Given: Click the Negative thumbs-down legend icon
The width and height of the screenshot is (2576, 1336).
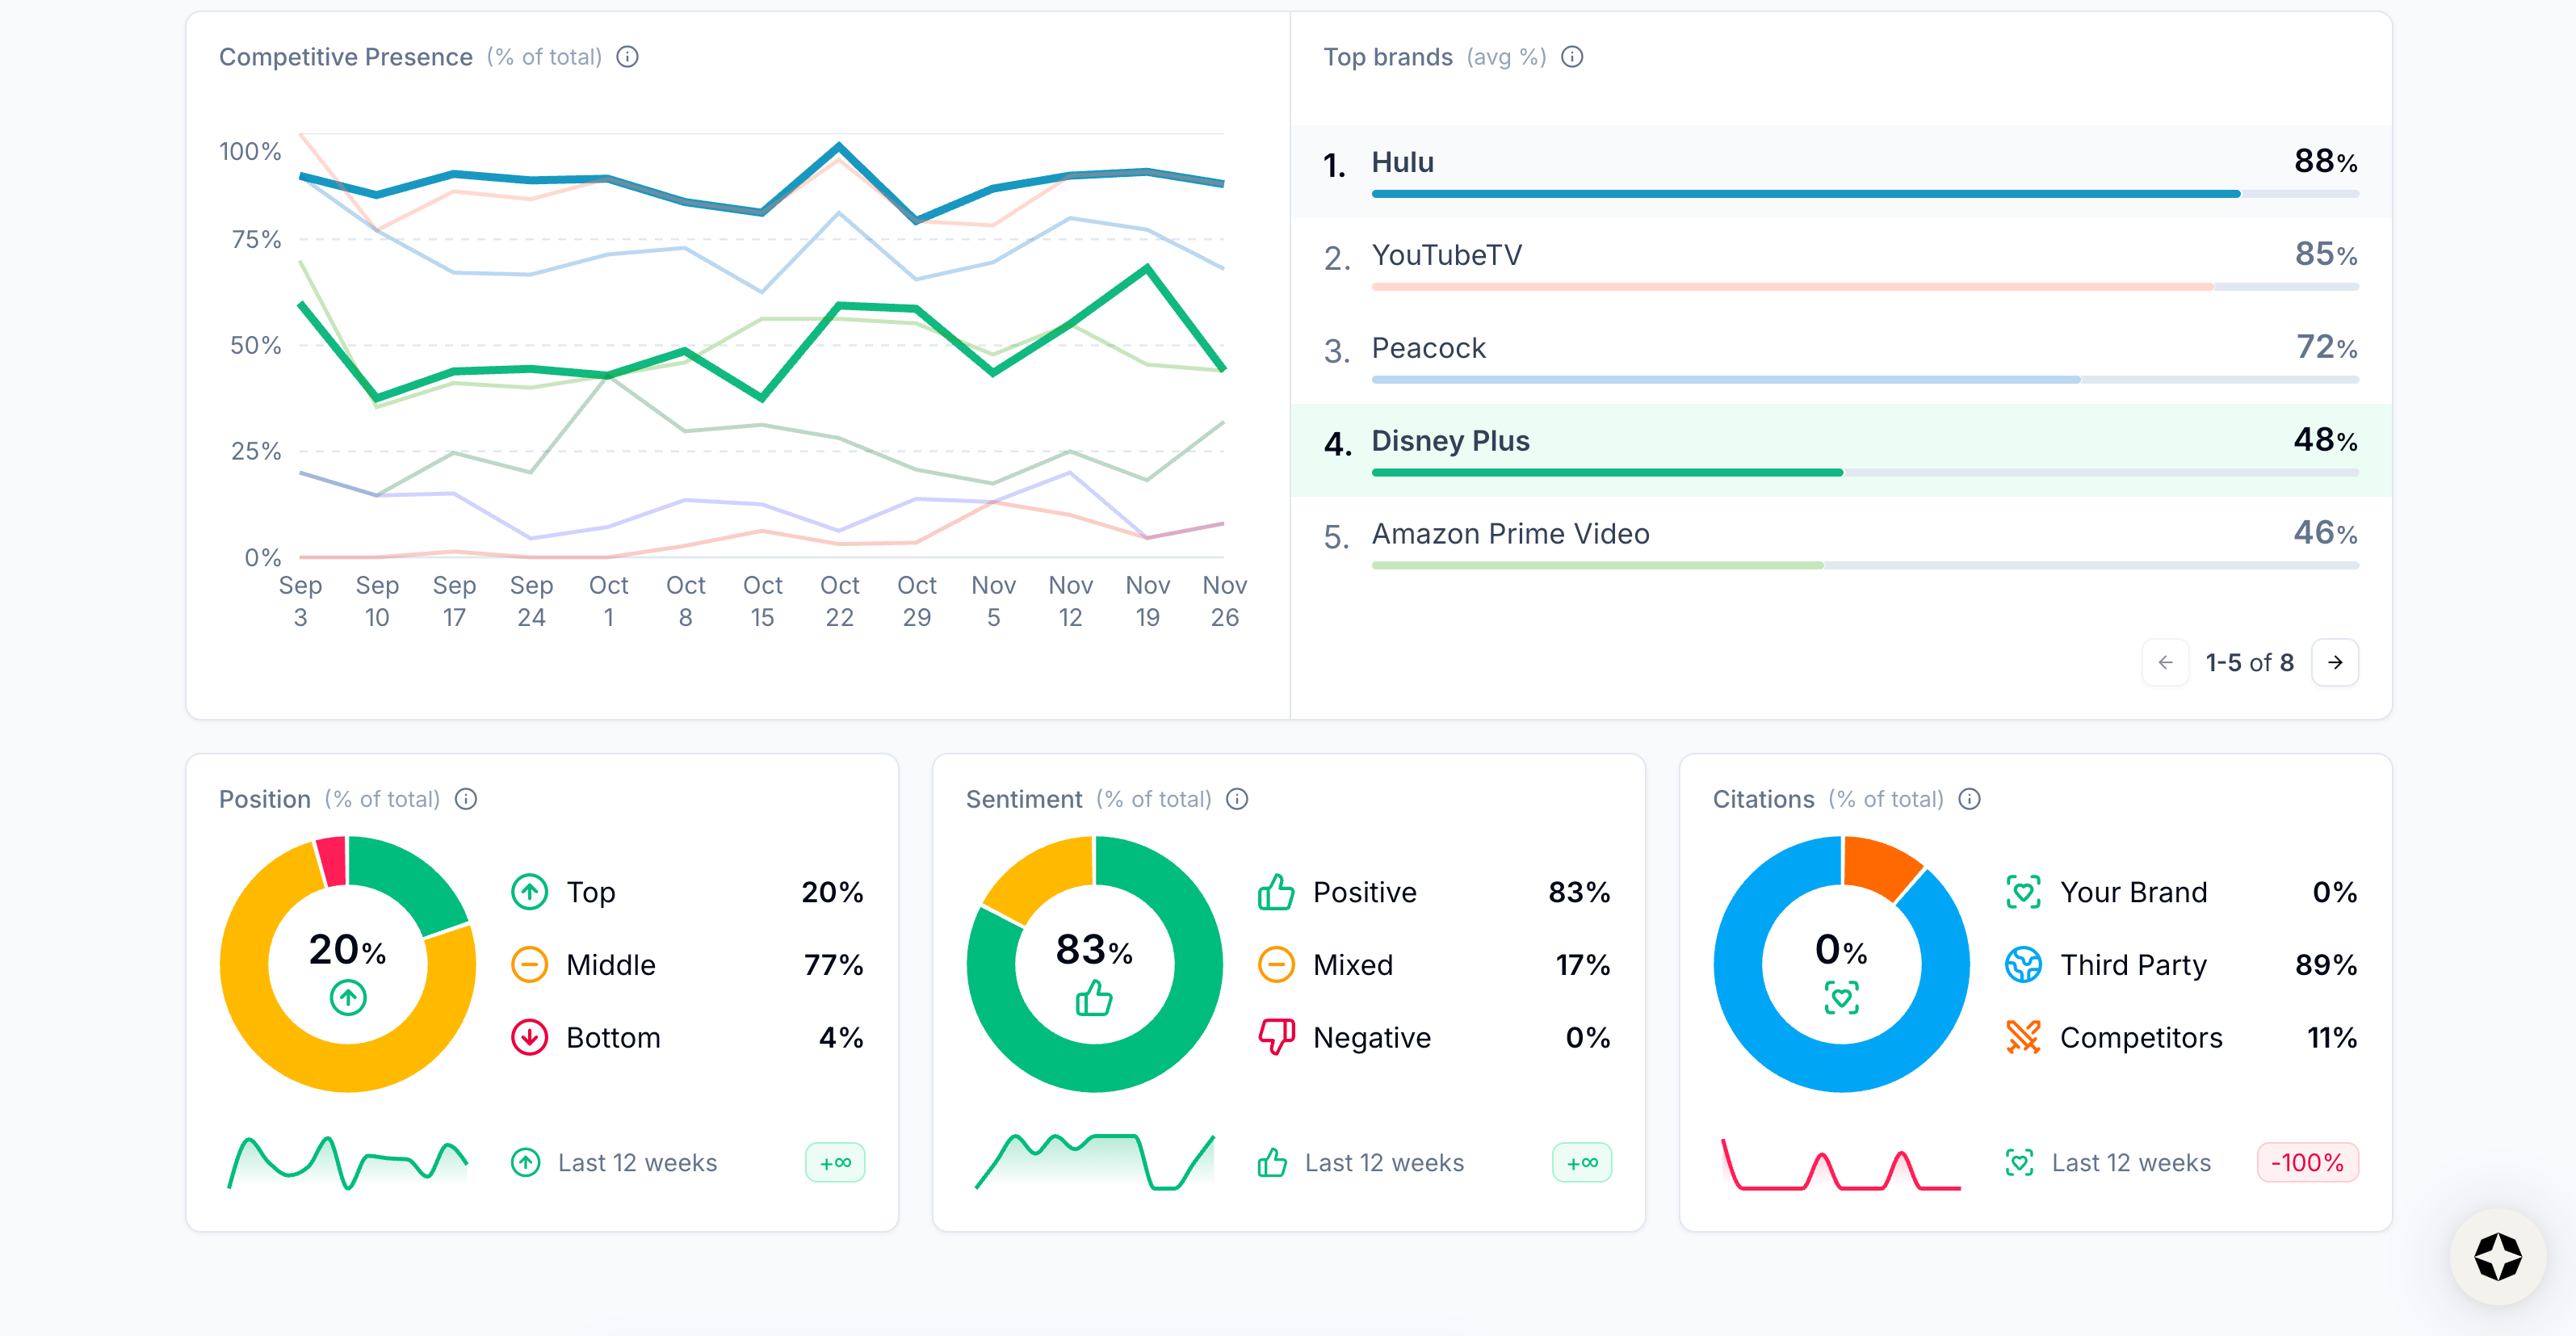Looking at the screenshot, I should coord(1276,1037).
